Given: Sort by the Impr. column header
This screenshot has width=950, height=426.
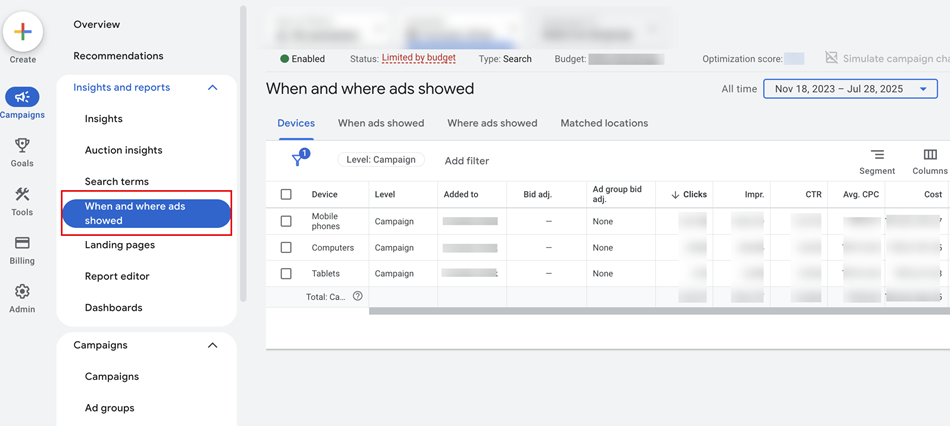Looking at the screenshot, I should (754, 195).
